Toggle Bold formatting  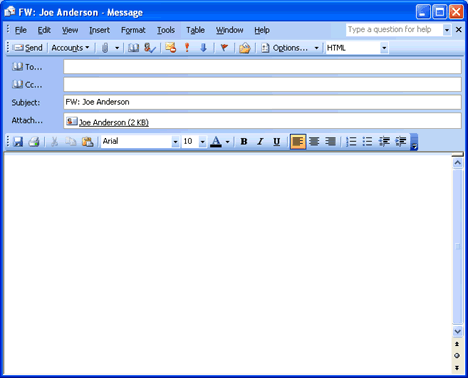[x=244, y=142]
